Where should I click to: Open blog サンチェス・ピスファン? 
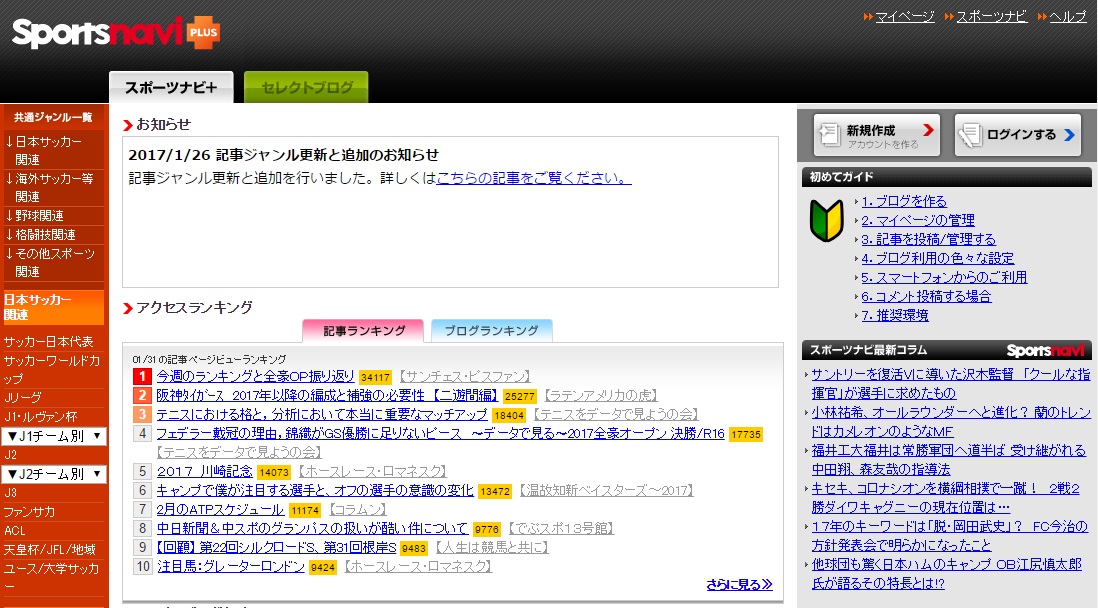click(x=466, y=377)
